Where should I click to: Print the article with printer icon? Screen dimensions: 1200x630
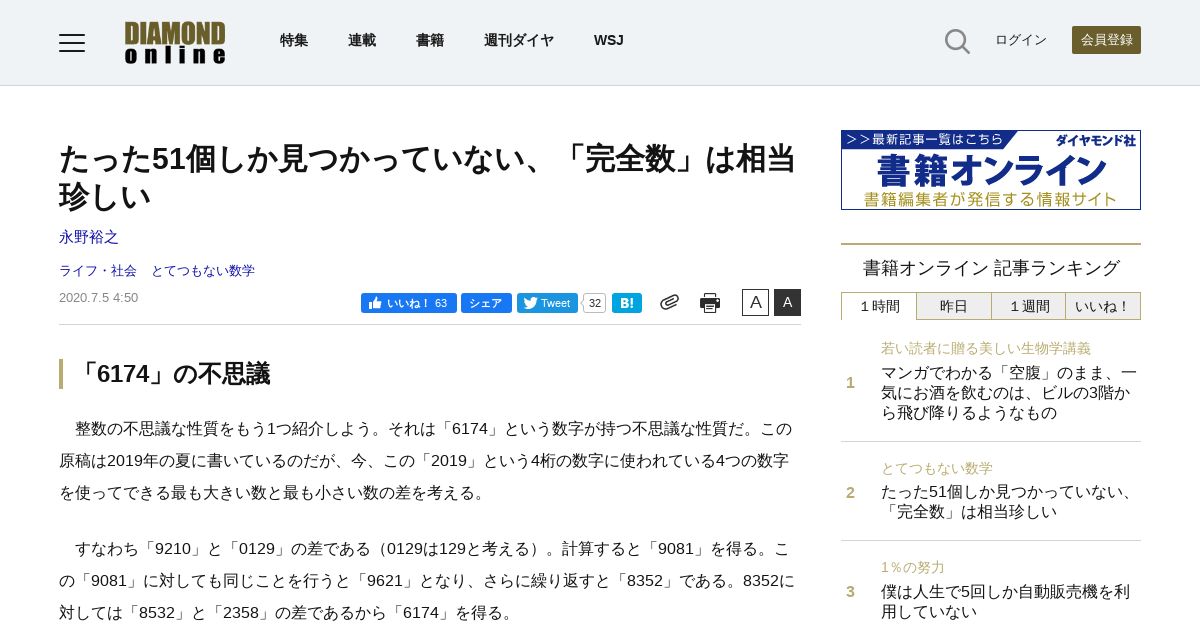pyautogui.click(x=710, y=303)
